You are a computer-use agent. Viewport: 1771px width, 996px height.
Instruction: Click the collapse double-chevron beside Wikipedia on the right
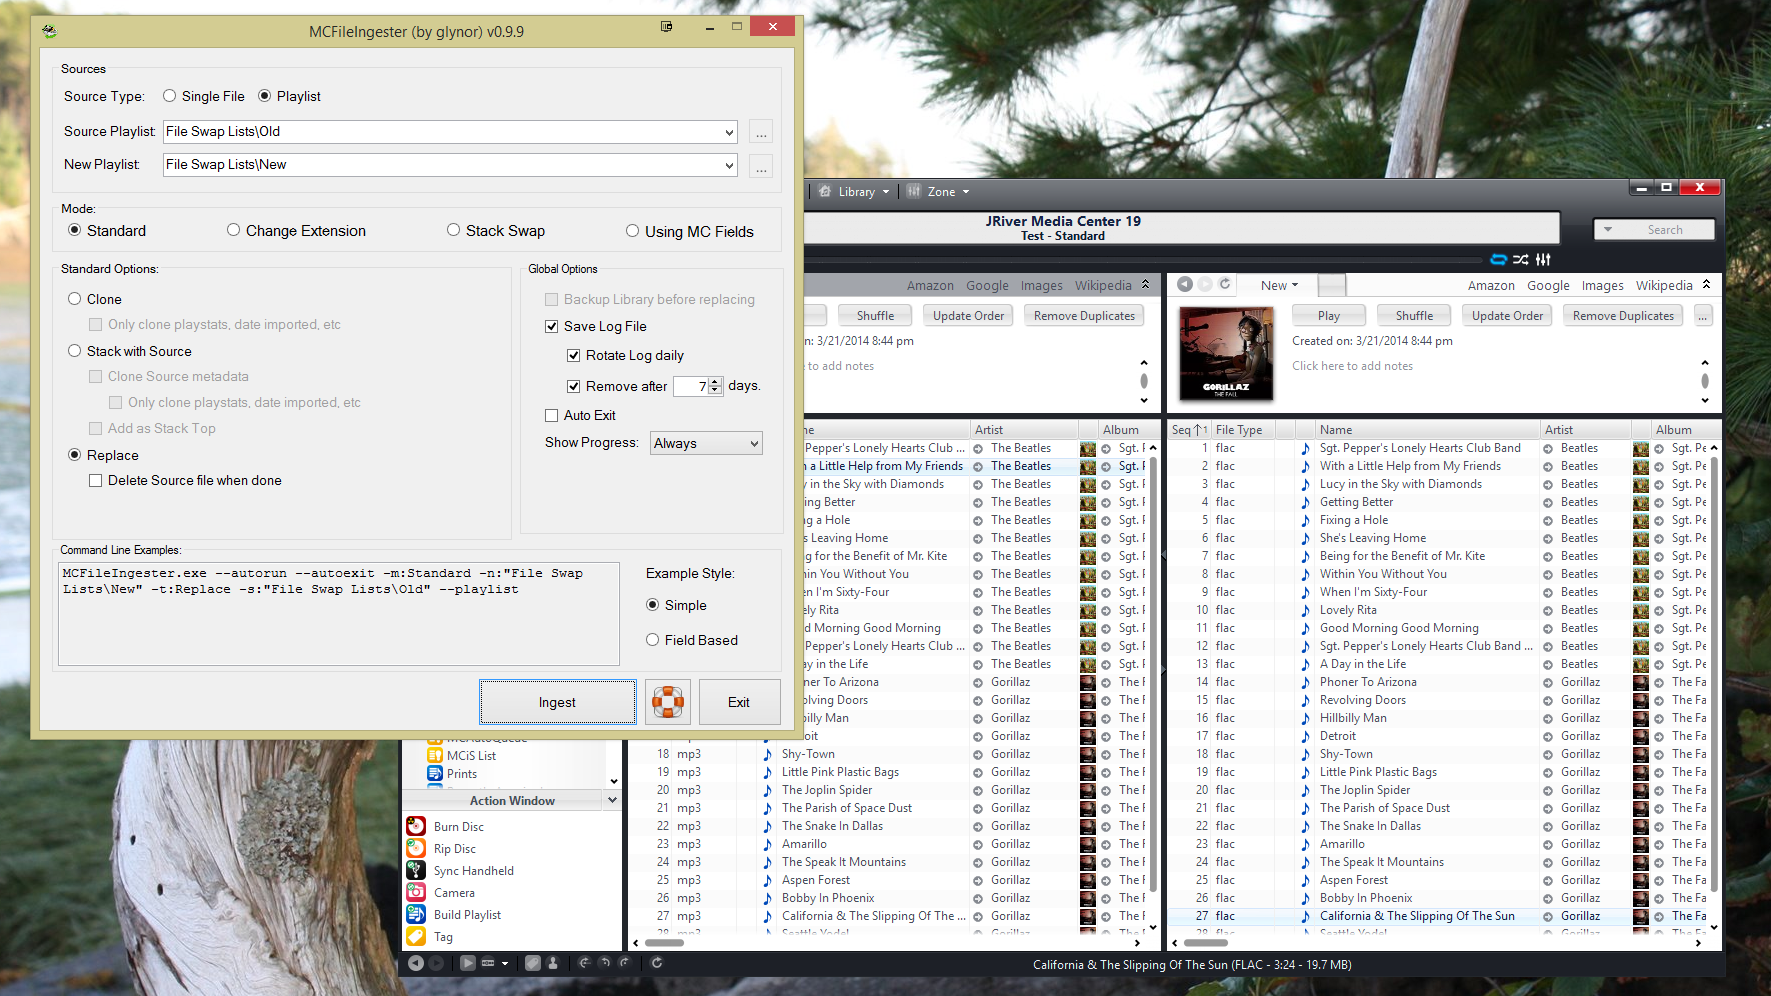(1706, 285)
